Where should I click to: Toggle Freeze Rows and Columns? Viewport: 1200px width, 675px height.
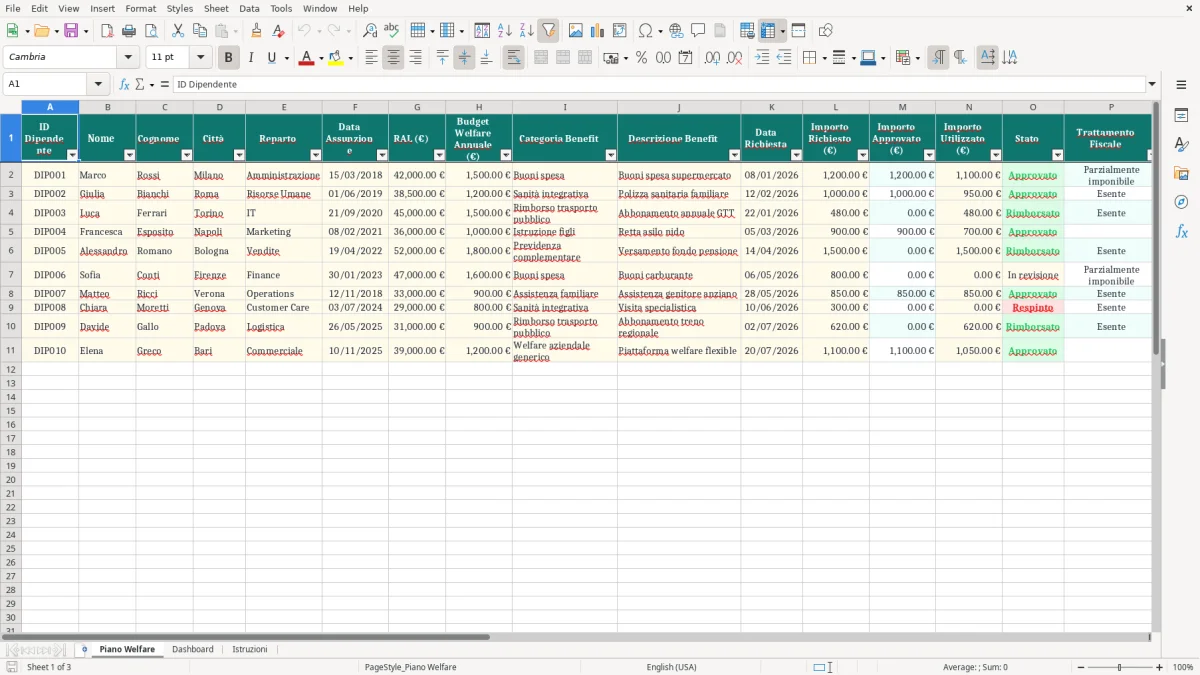[x=768, y=31]
